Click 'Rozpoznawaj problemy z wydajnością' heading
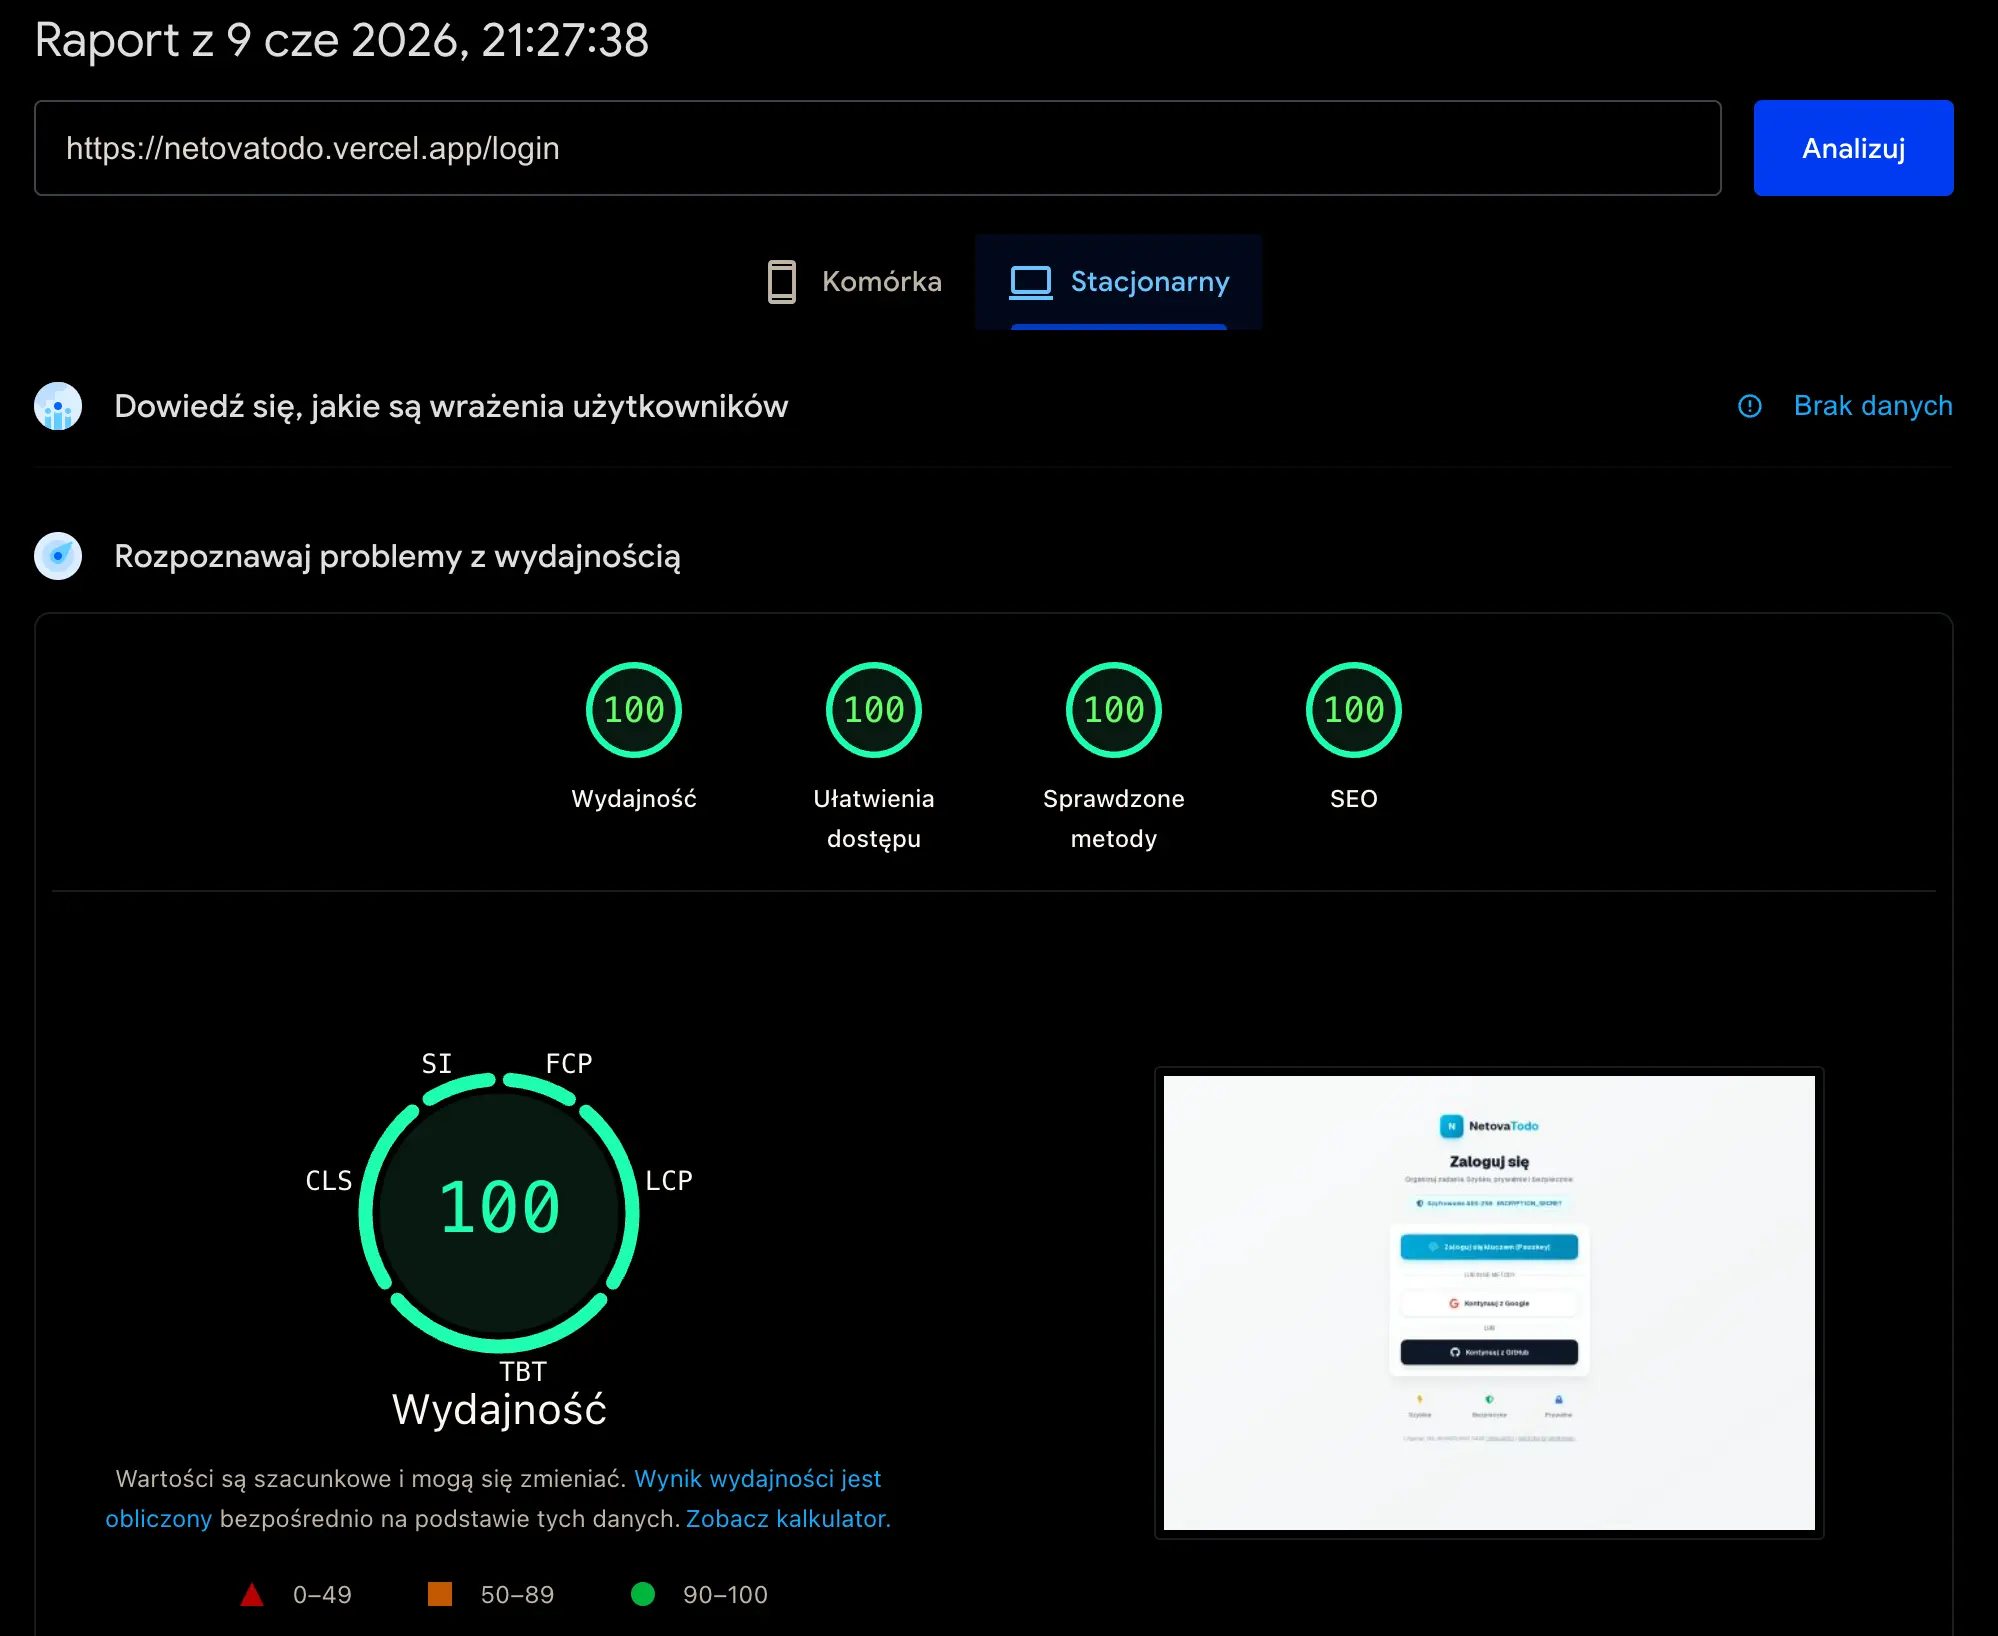The height and width of the screenshot is (1636, 1998). pos(397,556)
